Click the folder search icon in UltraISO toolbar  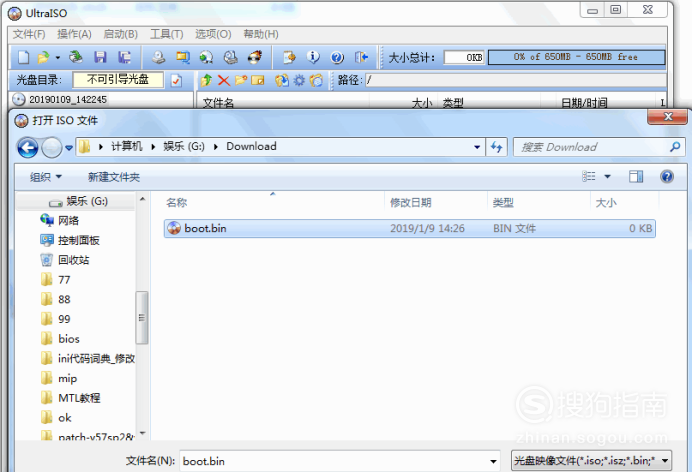coord(183,57)
